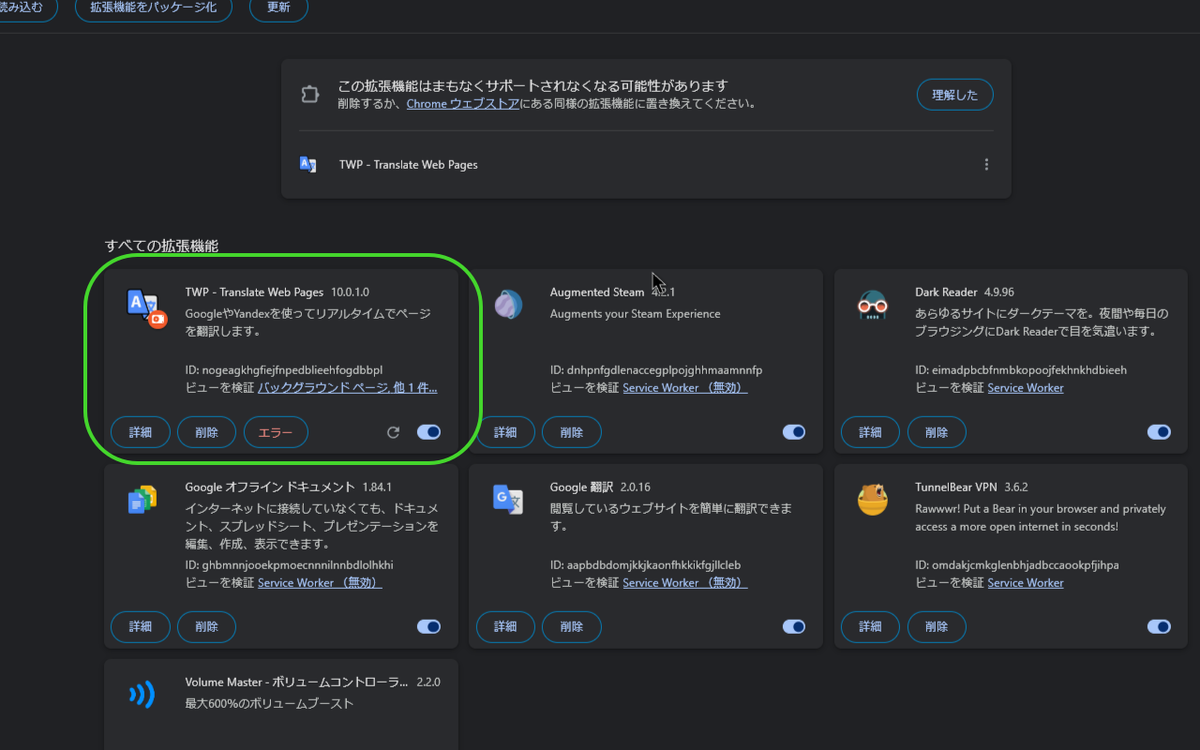This screenshot has height=750, width=1200.
Task: Click 'Augments your Steam Experience' description
Action: click(x=635, y=314)
